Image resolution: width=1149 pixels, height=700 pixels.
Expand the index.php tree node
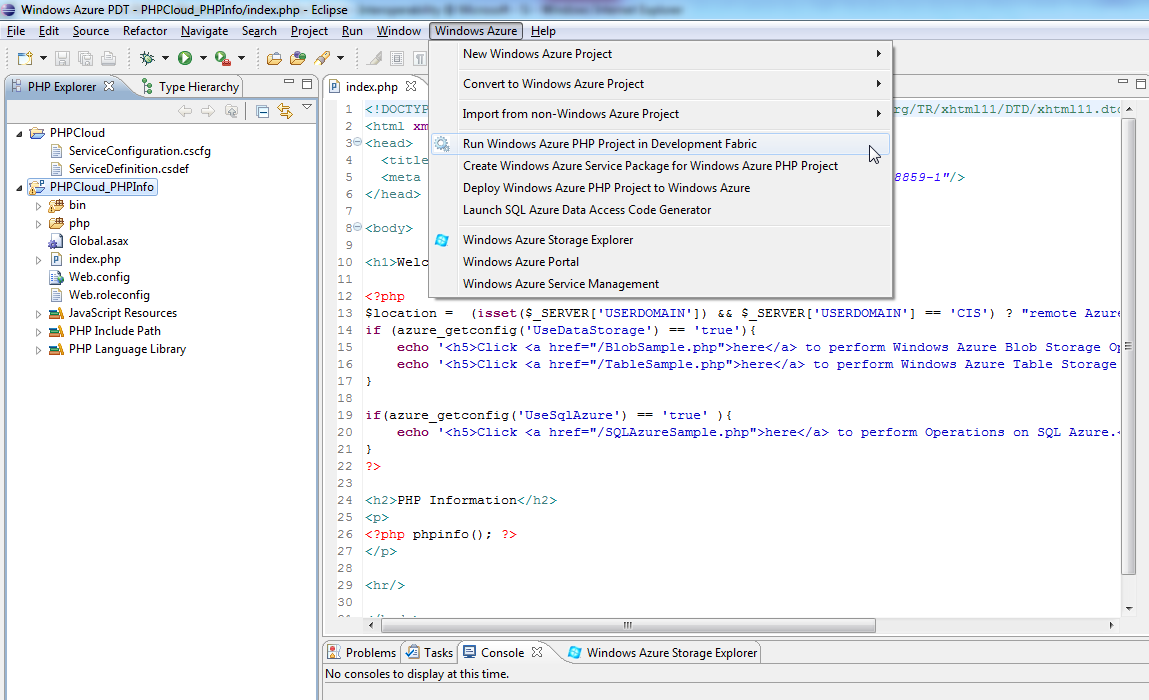point(38,259)
